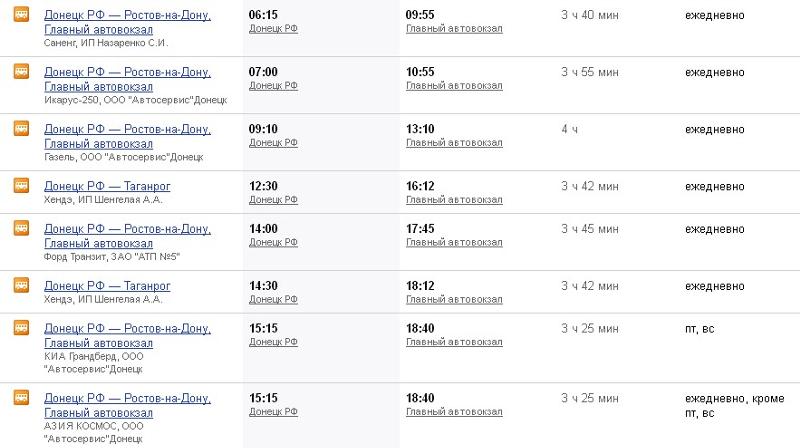Click Главный автовокзал under 17:45 arrival

point(454,242)
